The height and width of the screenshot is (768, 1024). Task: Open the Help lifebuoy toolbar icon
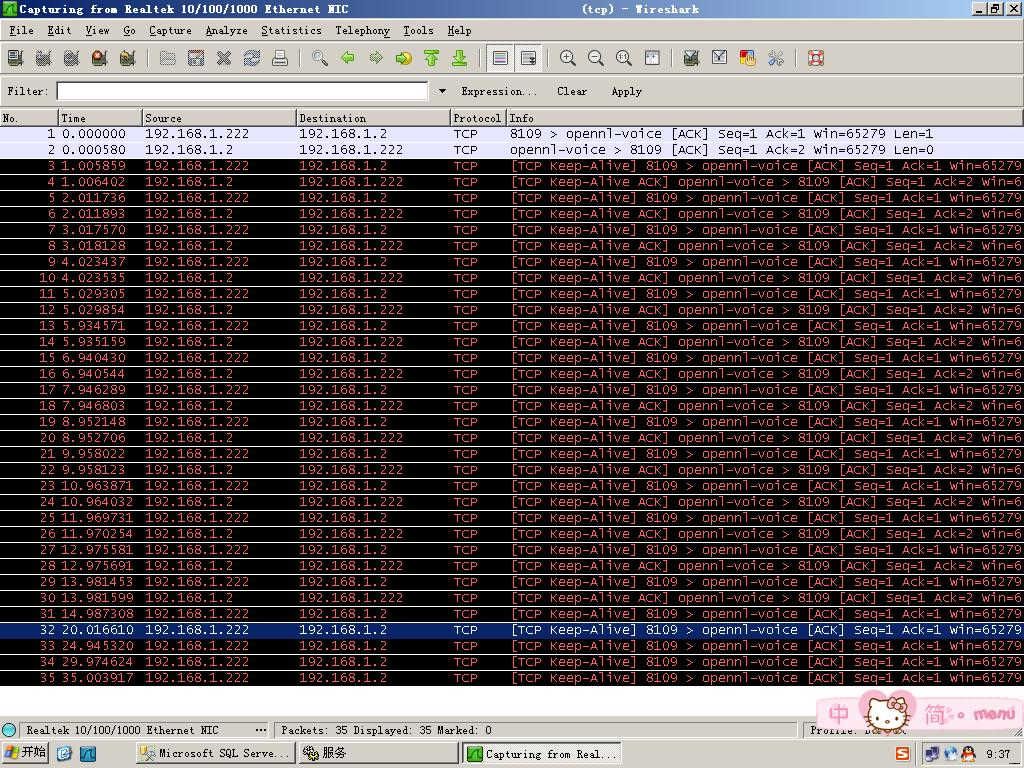(x=815, y=59)
